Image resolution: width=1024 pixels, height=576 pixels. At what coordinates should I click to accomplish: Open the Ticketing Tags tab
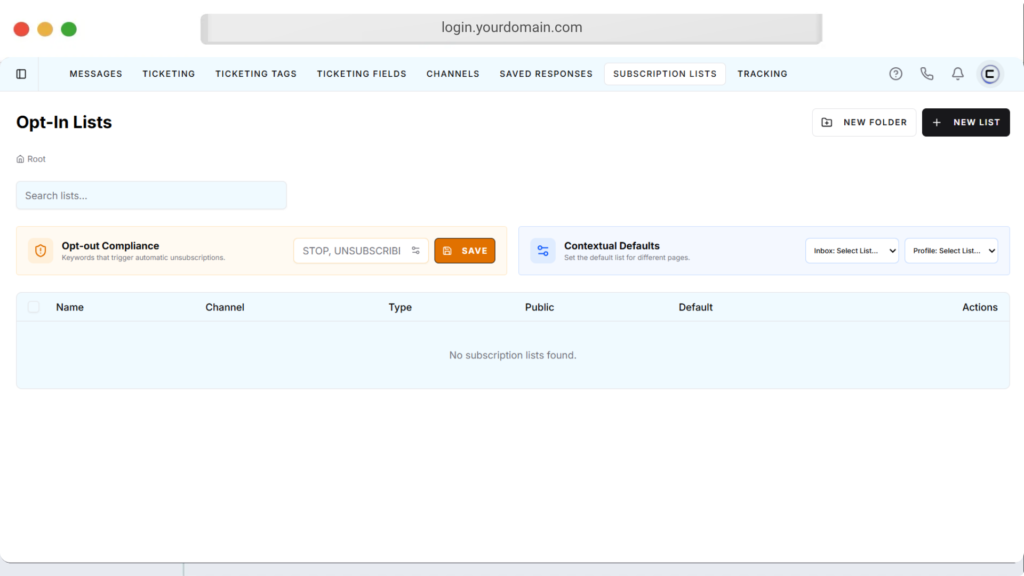coord(256,74)
